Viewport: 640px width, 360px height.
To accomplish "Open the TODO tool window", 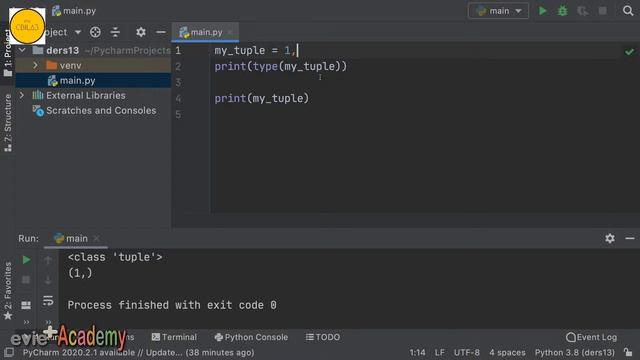I will pos(323,337).
